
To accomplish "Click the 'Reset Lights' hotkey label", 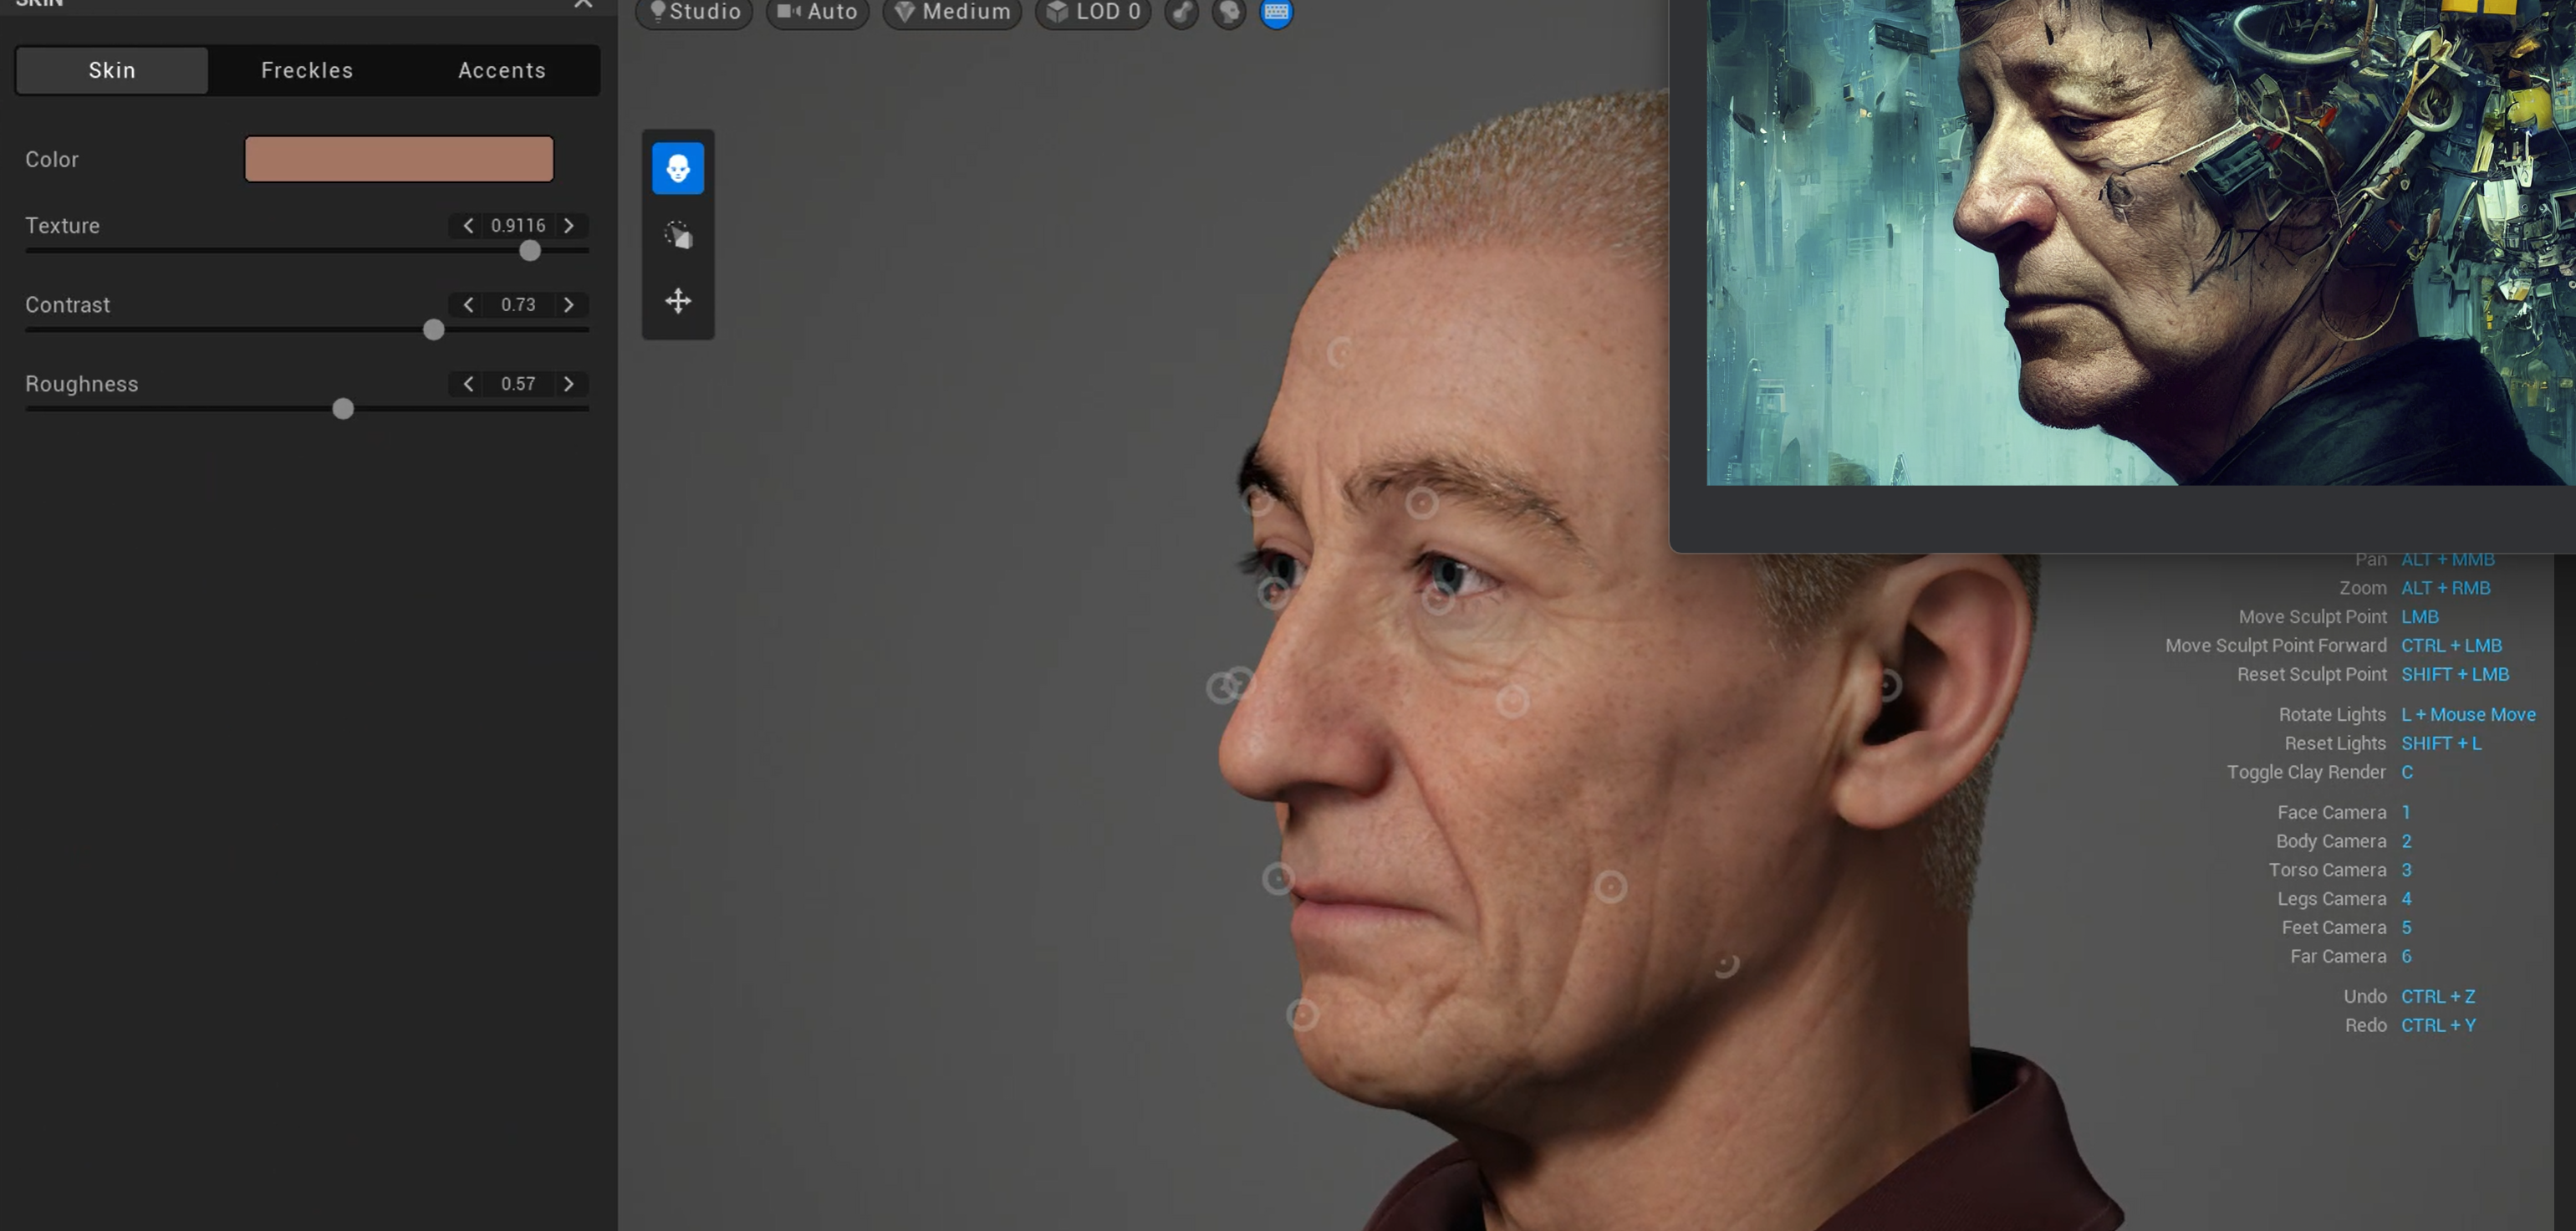I will tap(2335, 744).
